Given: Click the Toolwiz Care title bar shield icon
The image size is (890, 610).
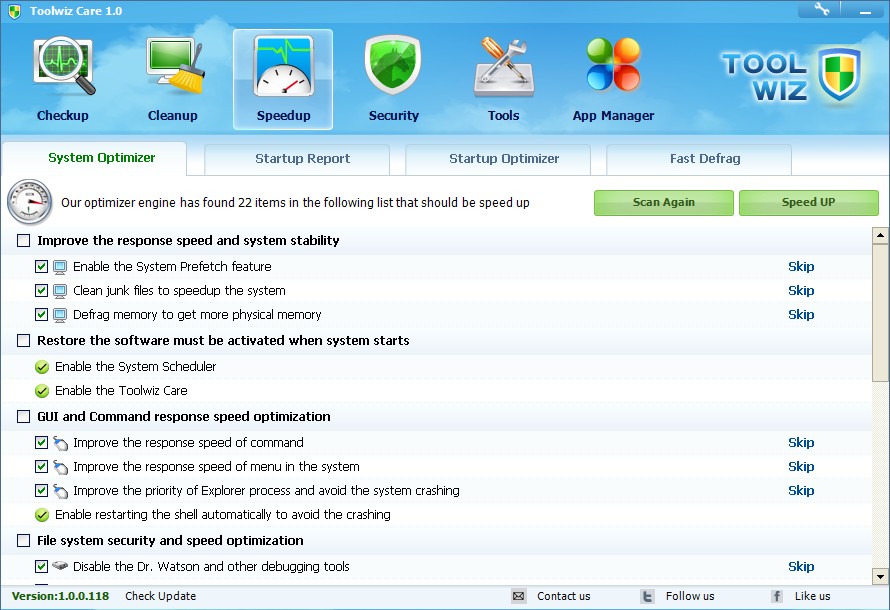Looking at the screenshot, I should (14, 11).
